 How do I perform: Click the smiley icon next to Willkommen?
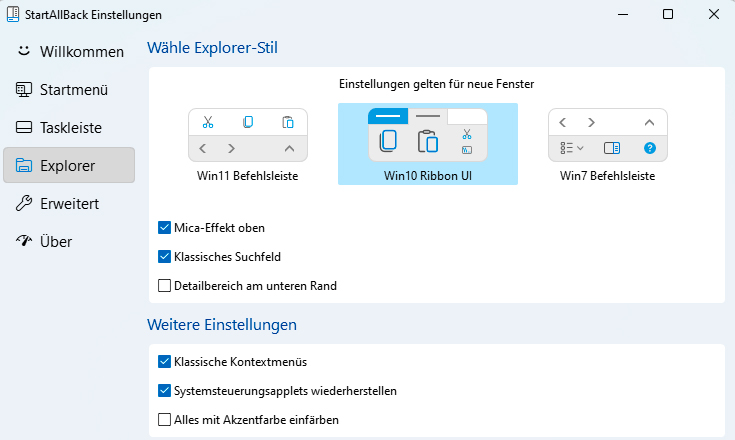tap(24, 51)
